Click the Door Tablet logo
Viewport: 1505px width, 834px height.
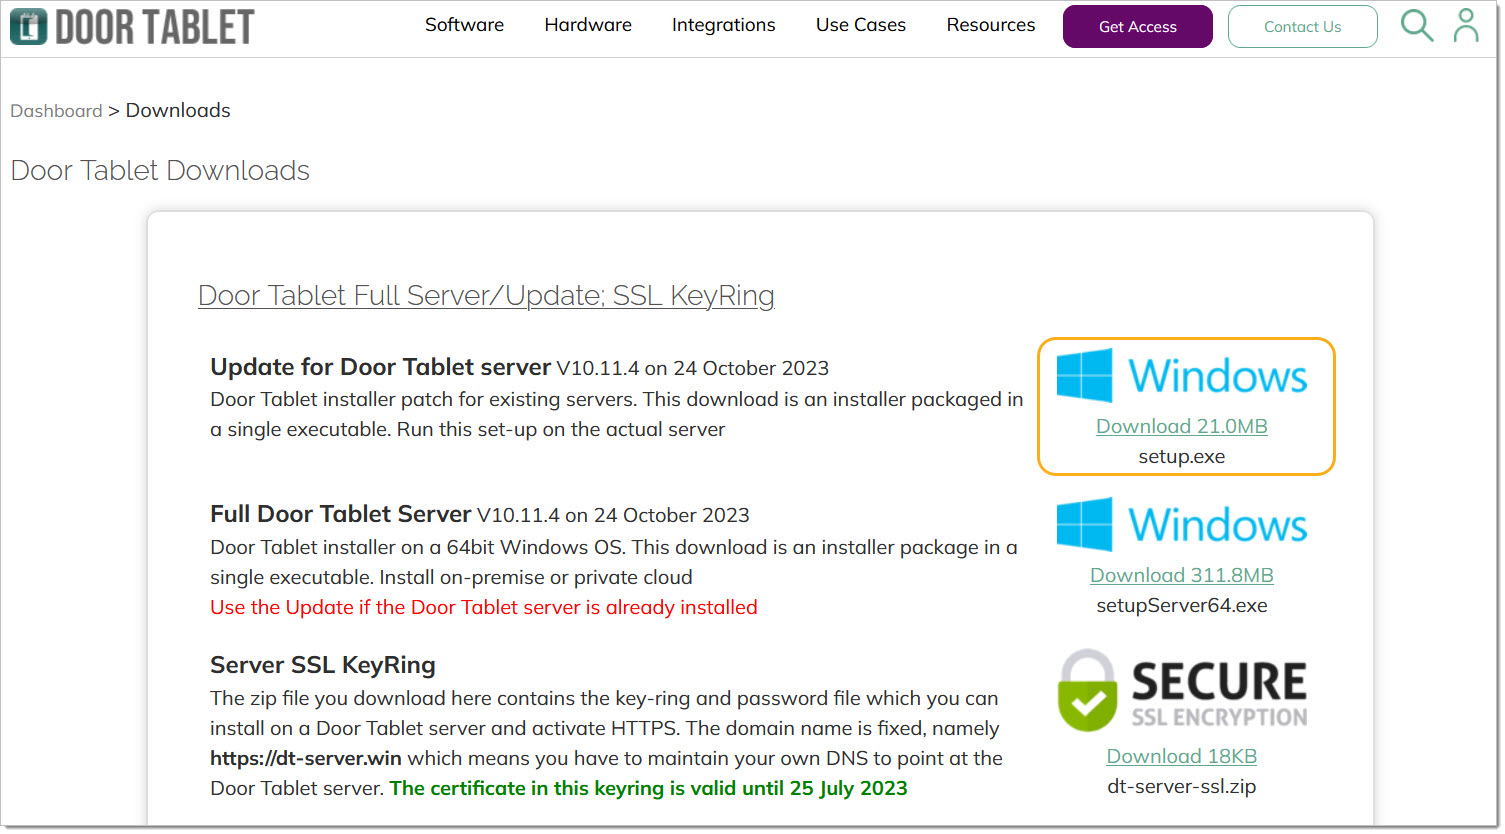tap(132, 27)
